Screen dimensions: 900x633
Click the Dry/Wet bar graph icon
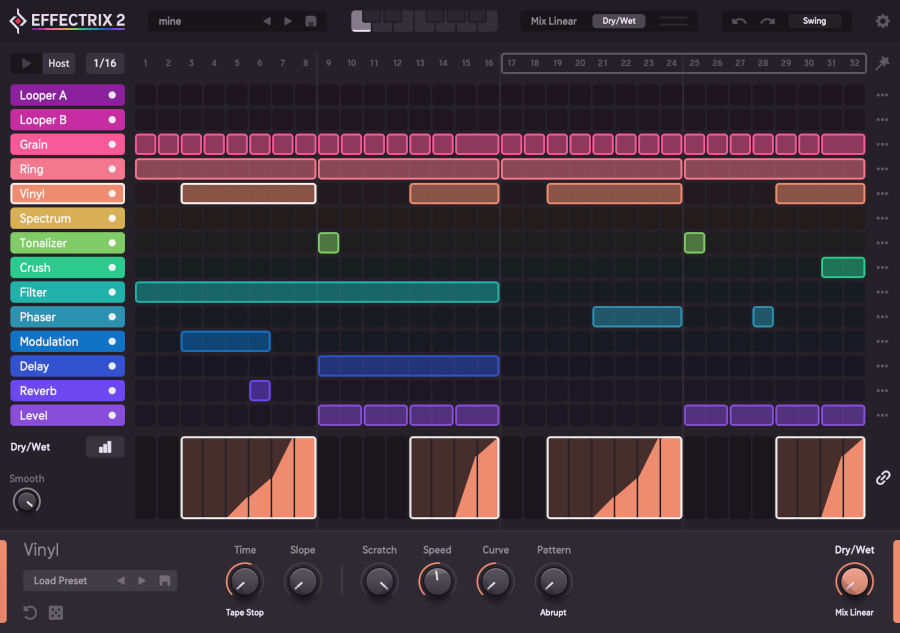coord(105,447)
